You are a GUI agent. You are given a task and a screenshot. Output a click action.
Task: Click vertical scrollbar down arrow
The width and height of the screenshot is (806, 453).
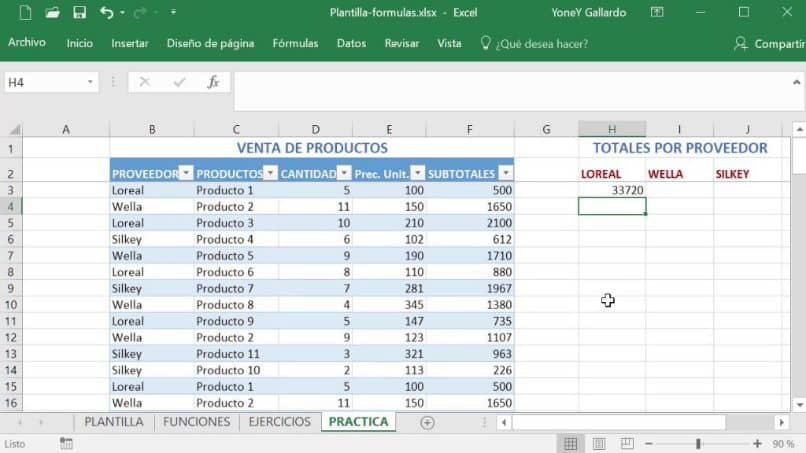[799, 405]
